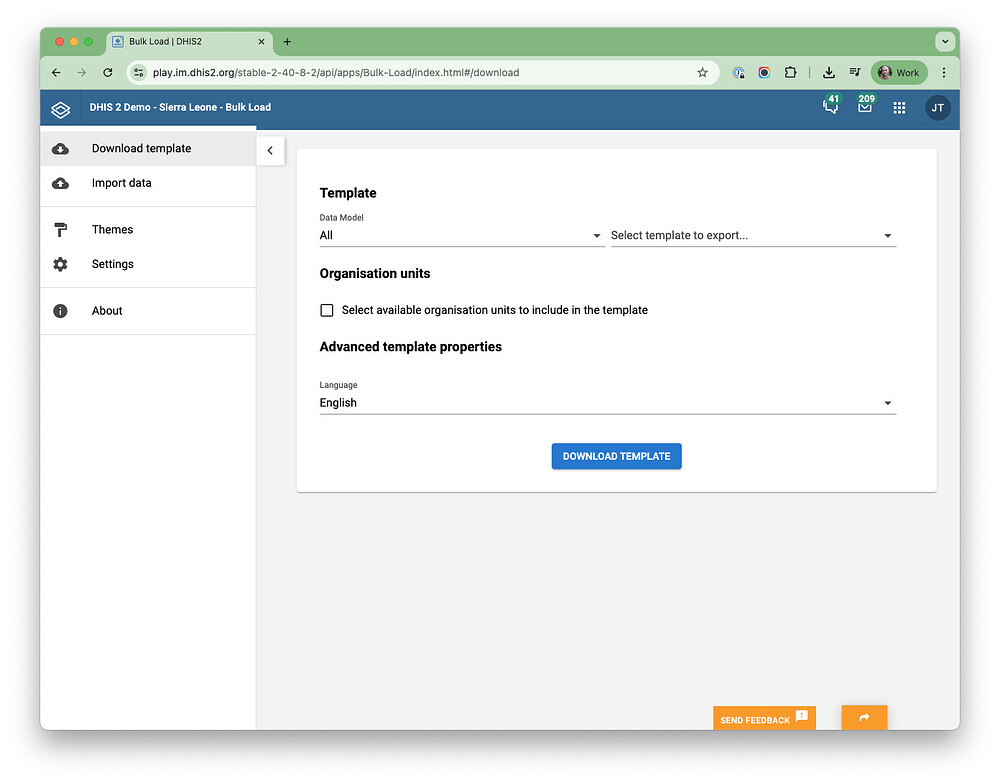The width and height of the screenshot is (999, 783).
Task: Open the Language dropdown
Action: [607, 403]
